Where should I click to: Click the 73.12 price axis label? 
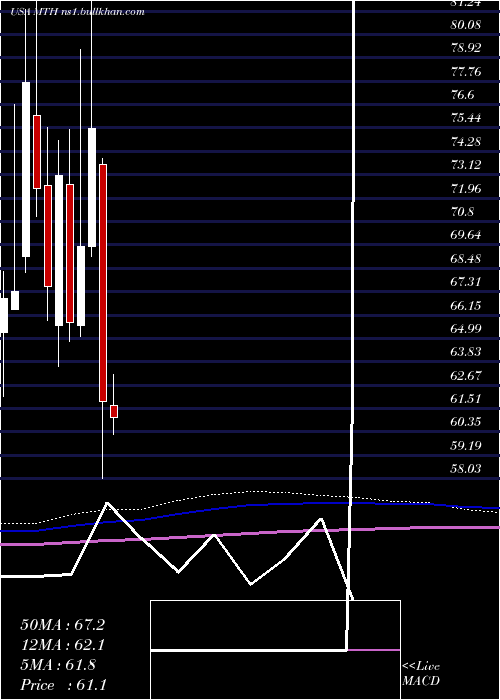point(466,165)
